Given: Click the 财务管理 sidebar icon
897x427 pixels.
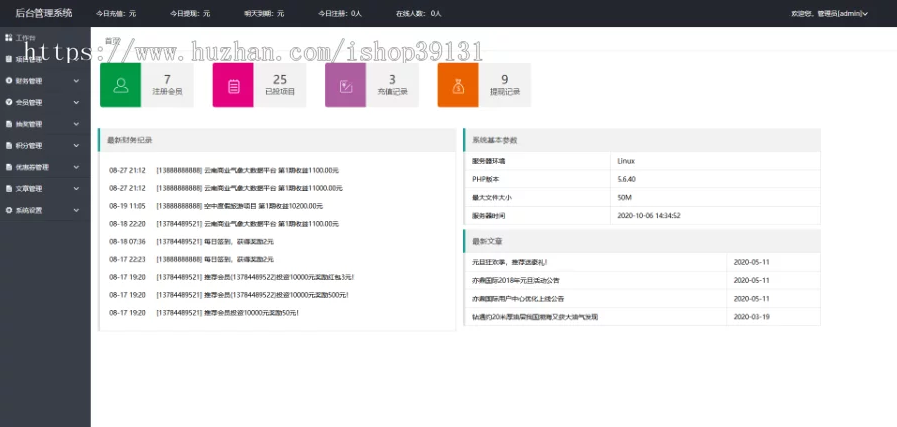Looking at the screenshot, I should click(9, 80).
